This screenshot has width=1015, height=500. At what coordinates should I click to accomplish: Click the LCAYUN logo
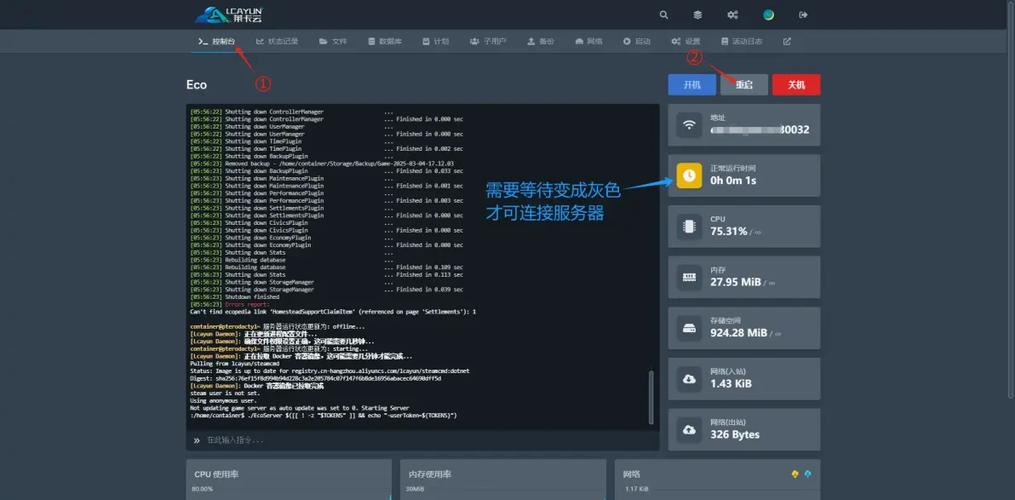pyautogui.click(x=229, y=15)
